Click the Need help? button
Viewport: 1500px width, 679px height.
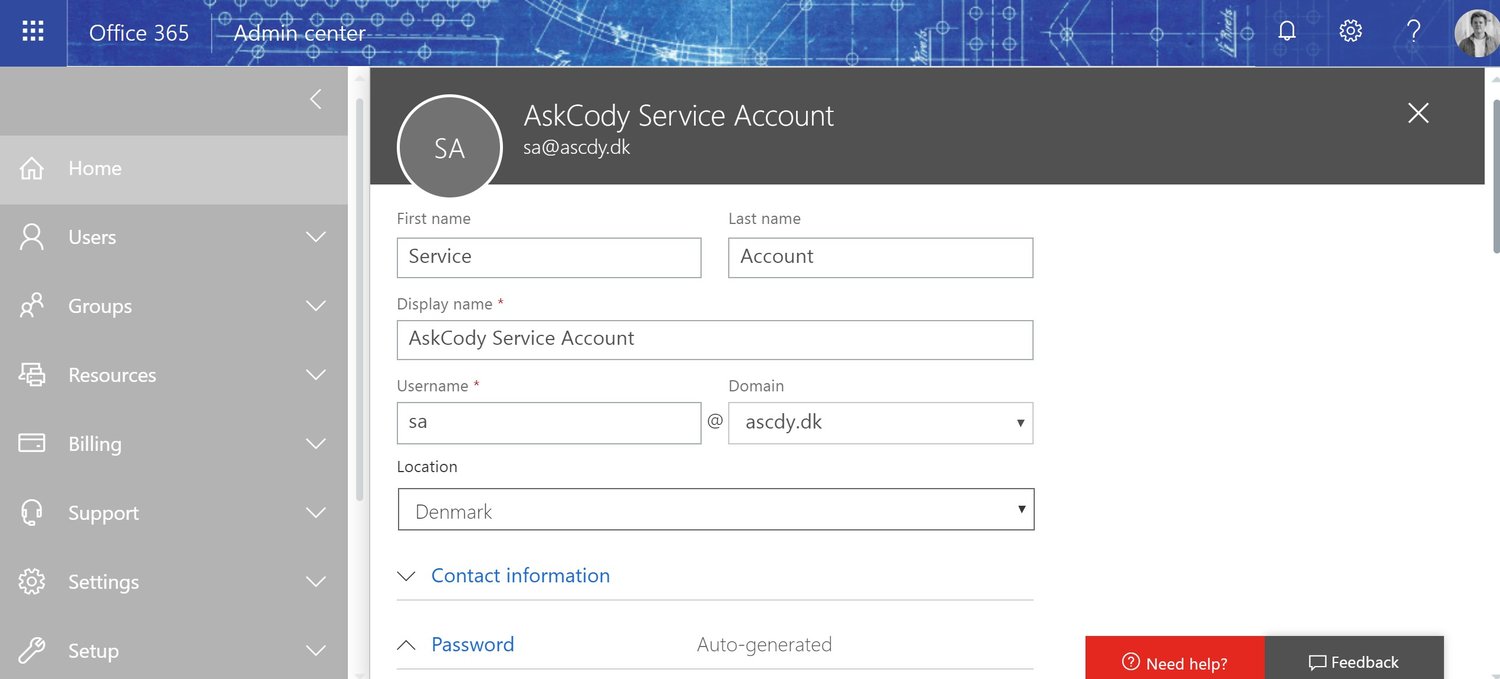coord(1175,658)
